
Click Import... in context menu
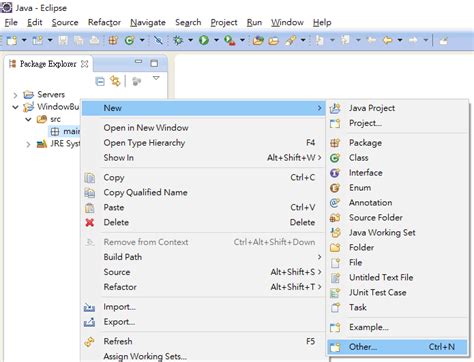click(203, 307)
